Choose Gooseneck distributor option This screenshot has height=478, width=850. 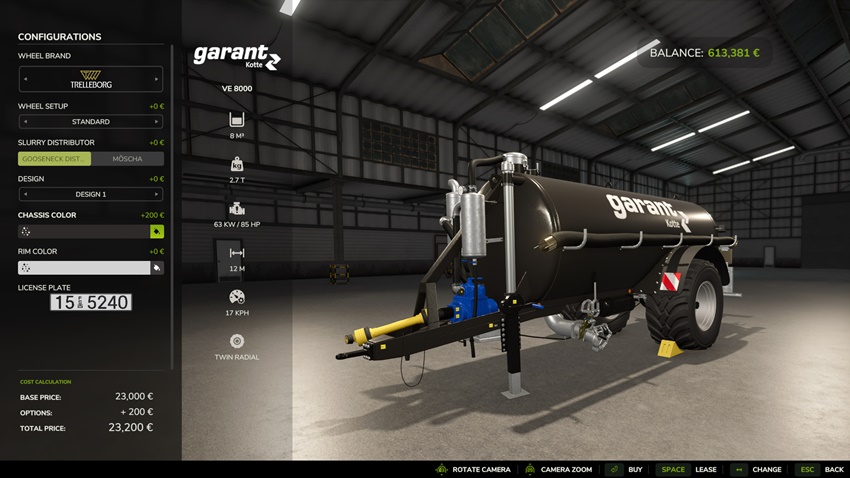point(54,159)
